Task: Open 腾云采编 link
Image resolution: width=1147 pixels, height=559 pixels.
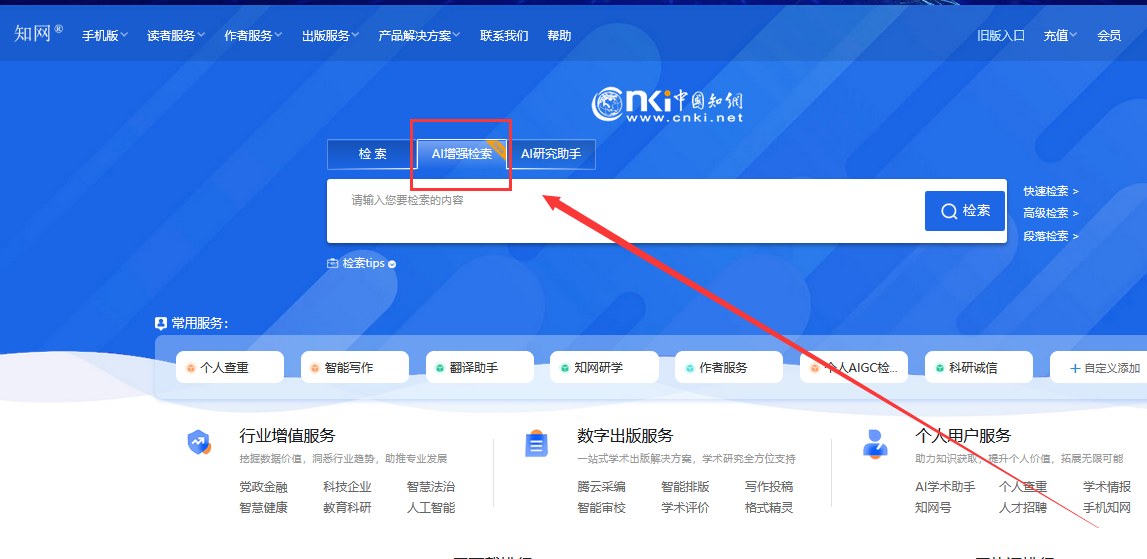Action: pyautogui.click(x=601, y=487)
